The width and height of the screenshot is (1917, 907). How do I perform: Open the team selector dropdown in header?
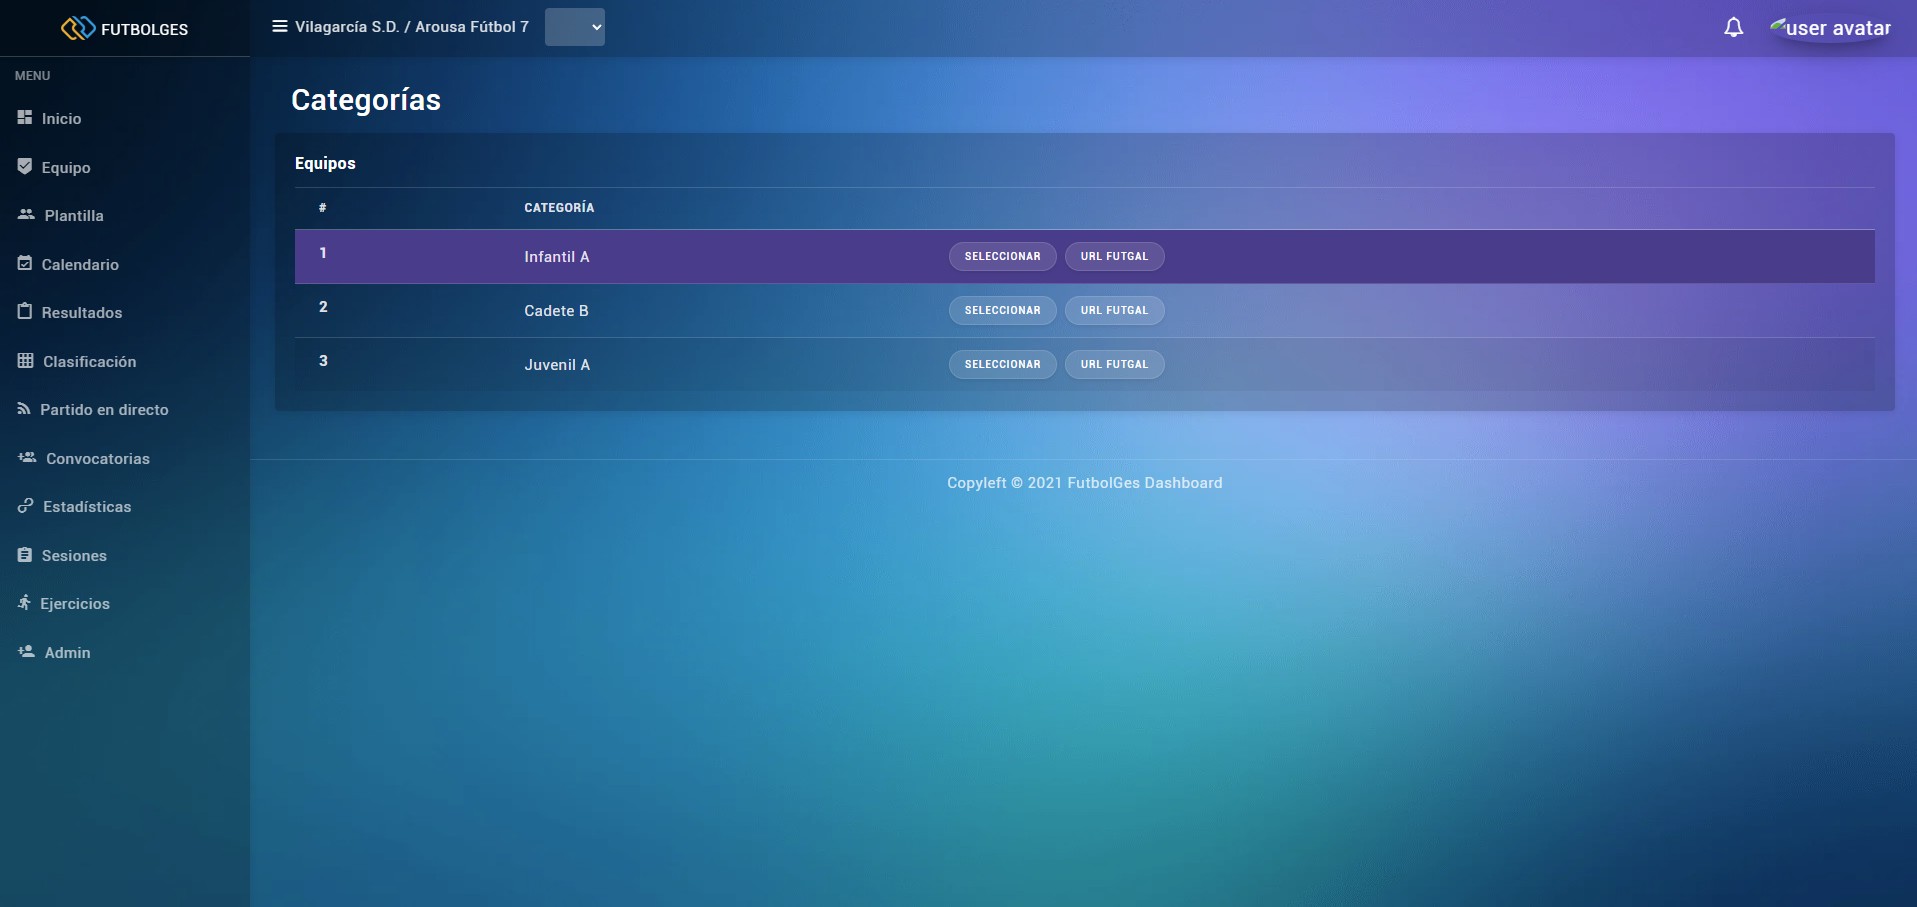pos(575,27)
